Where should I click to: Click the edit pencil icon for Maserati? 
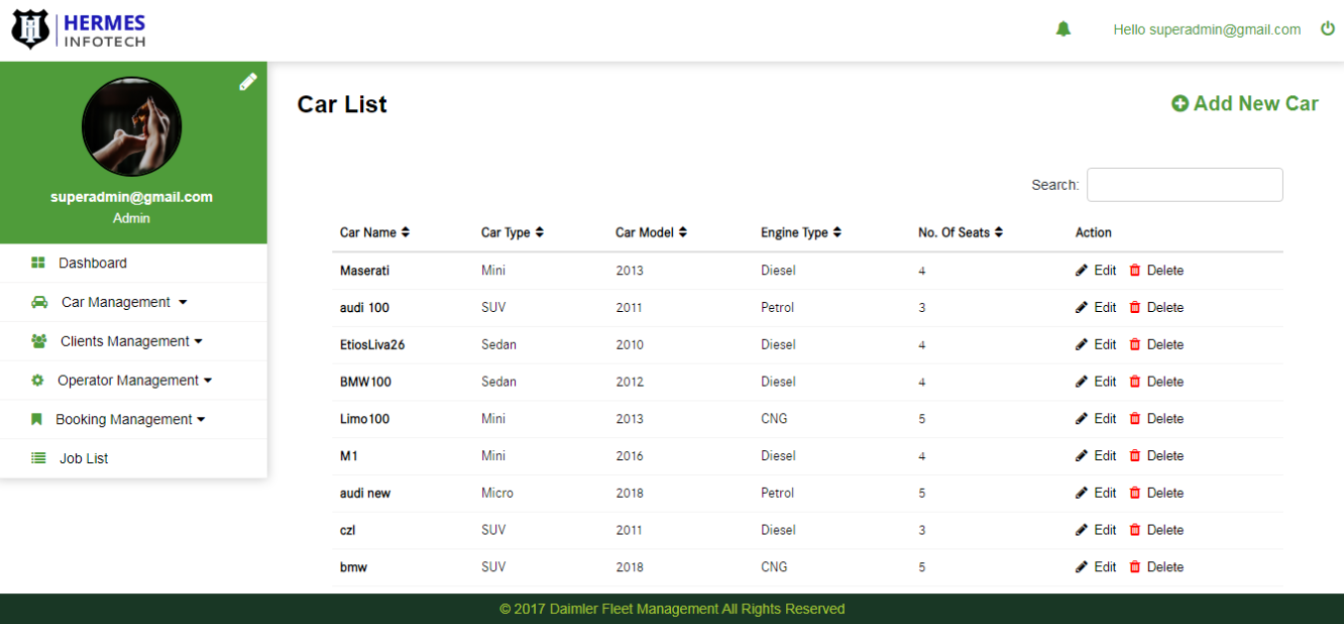coord(1081,270)
